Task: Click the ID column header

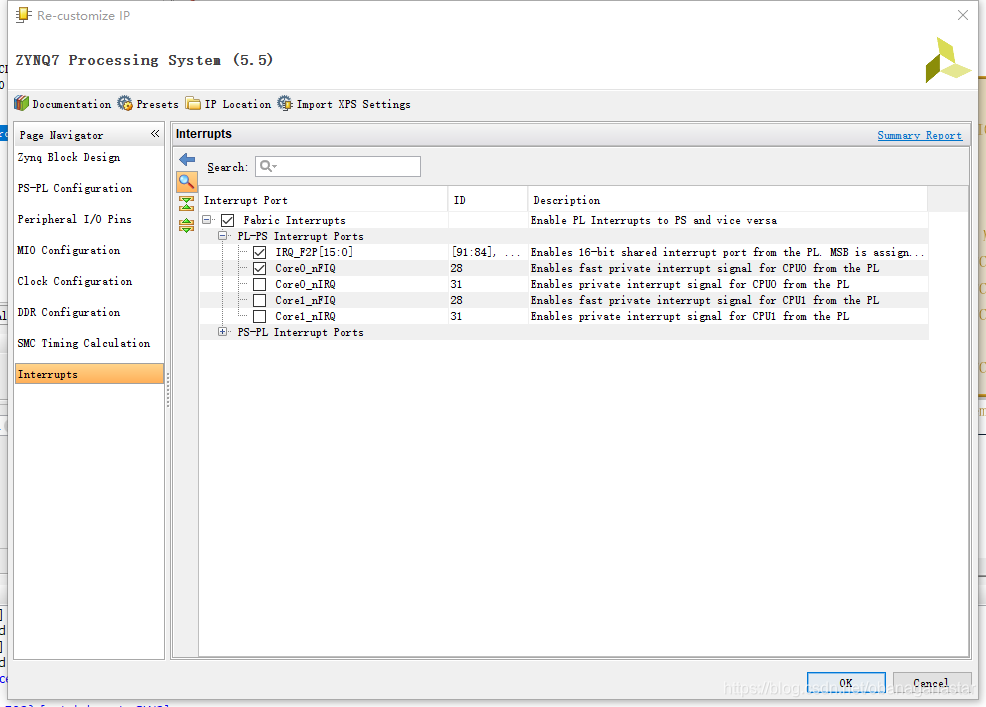Action: (487, 200)
